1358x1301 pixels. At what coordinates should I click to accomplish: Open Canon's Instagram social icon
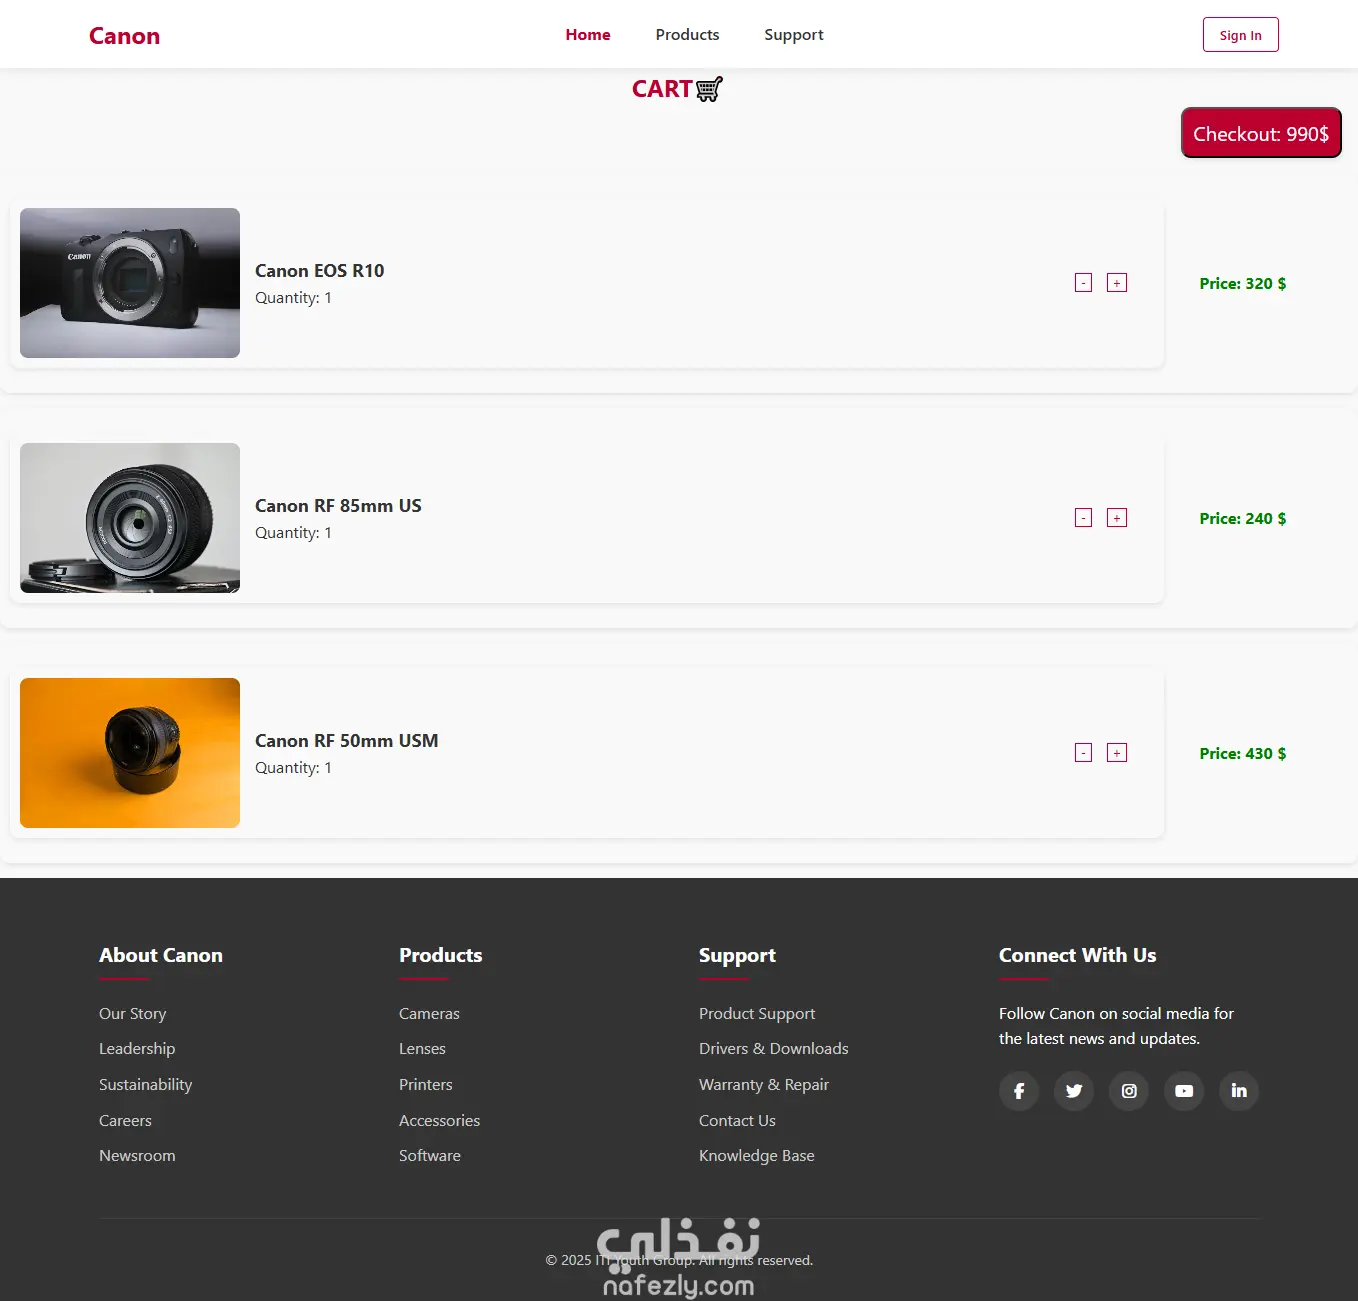click(x=1129, y=1091)
